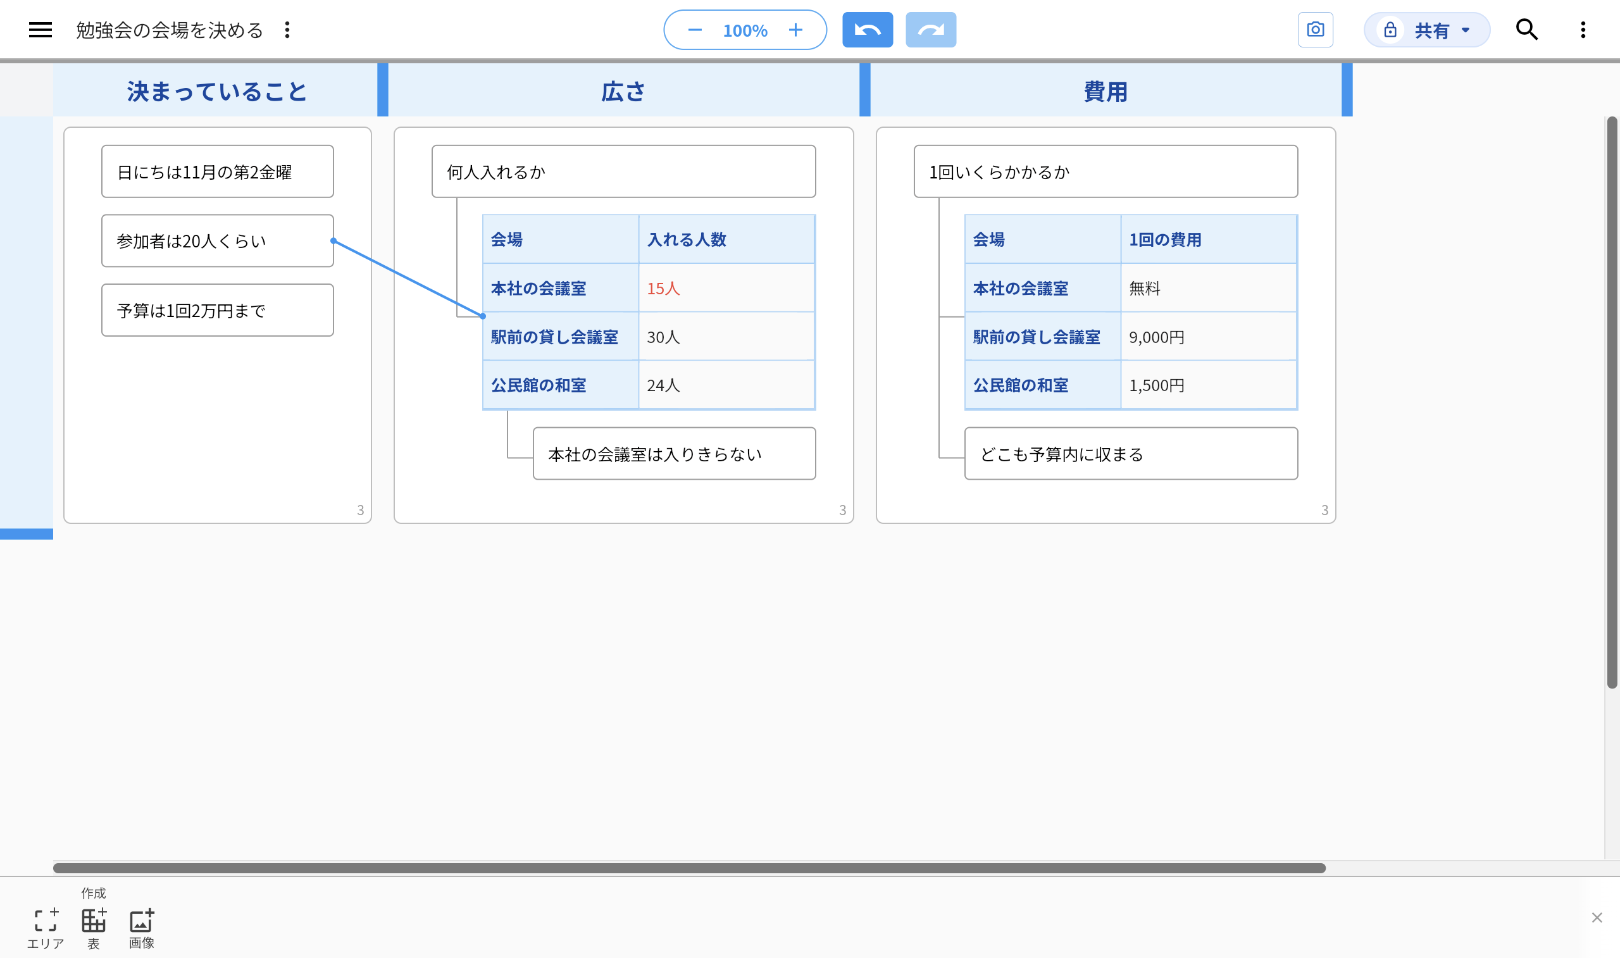This screenshot has width=1620, height=958.
Task: Select the 広さ column header
Action: pos(624,91)
